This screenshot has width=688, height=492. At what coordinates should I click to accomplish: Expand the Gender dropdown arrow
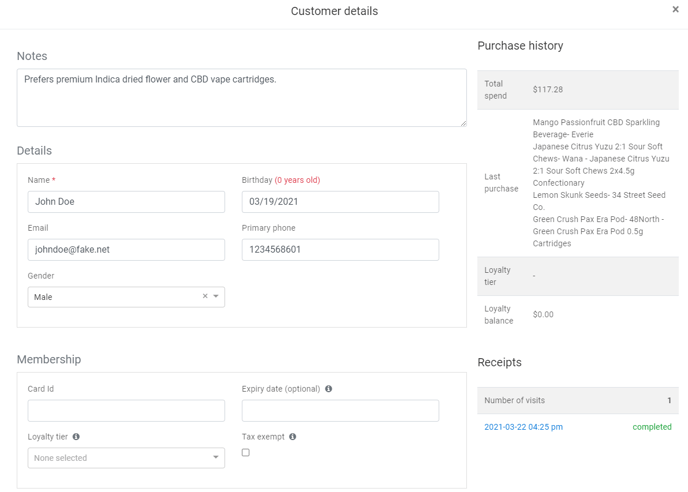point(216,297)
